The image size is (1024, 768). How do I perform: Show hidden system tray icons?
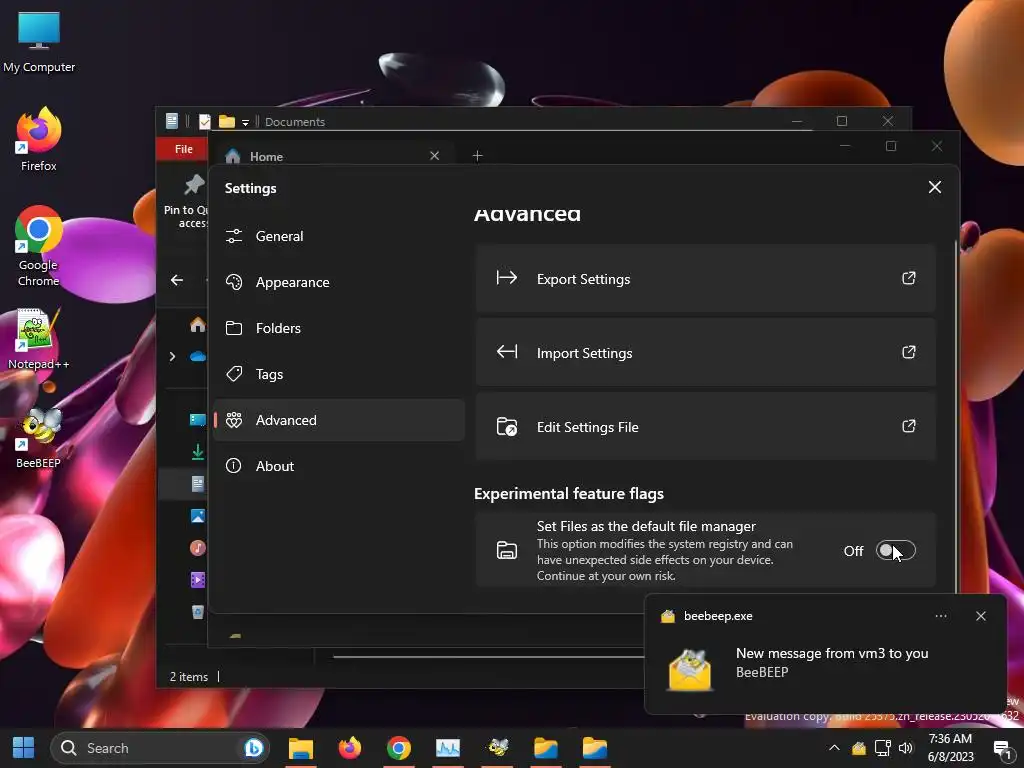[x=834, y=748]
